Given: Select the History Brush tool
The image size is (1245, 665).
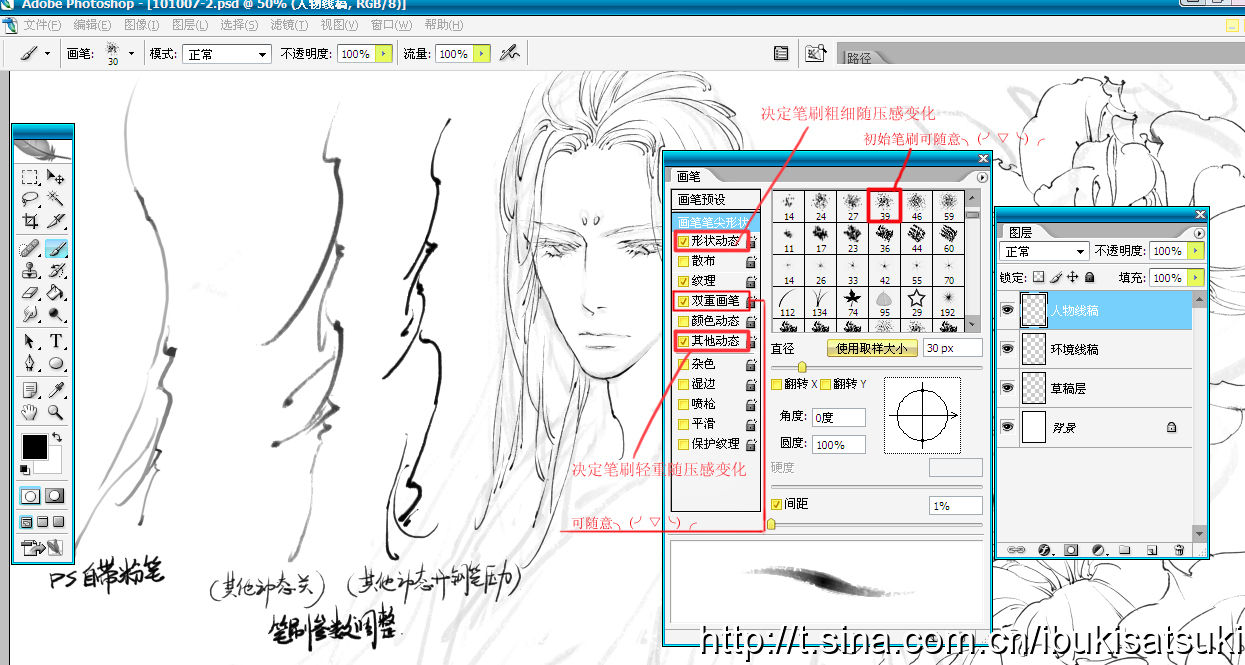Looking at the screenshot, I should [56, 270].
